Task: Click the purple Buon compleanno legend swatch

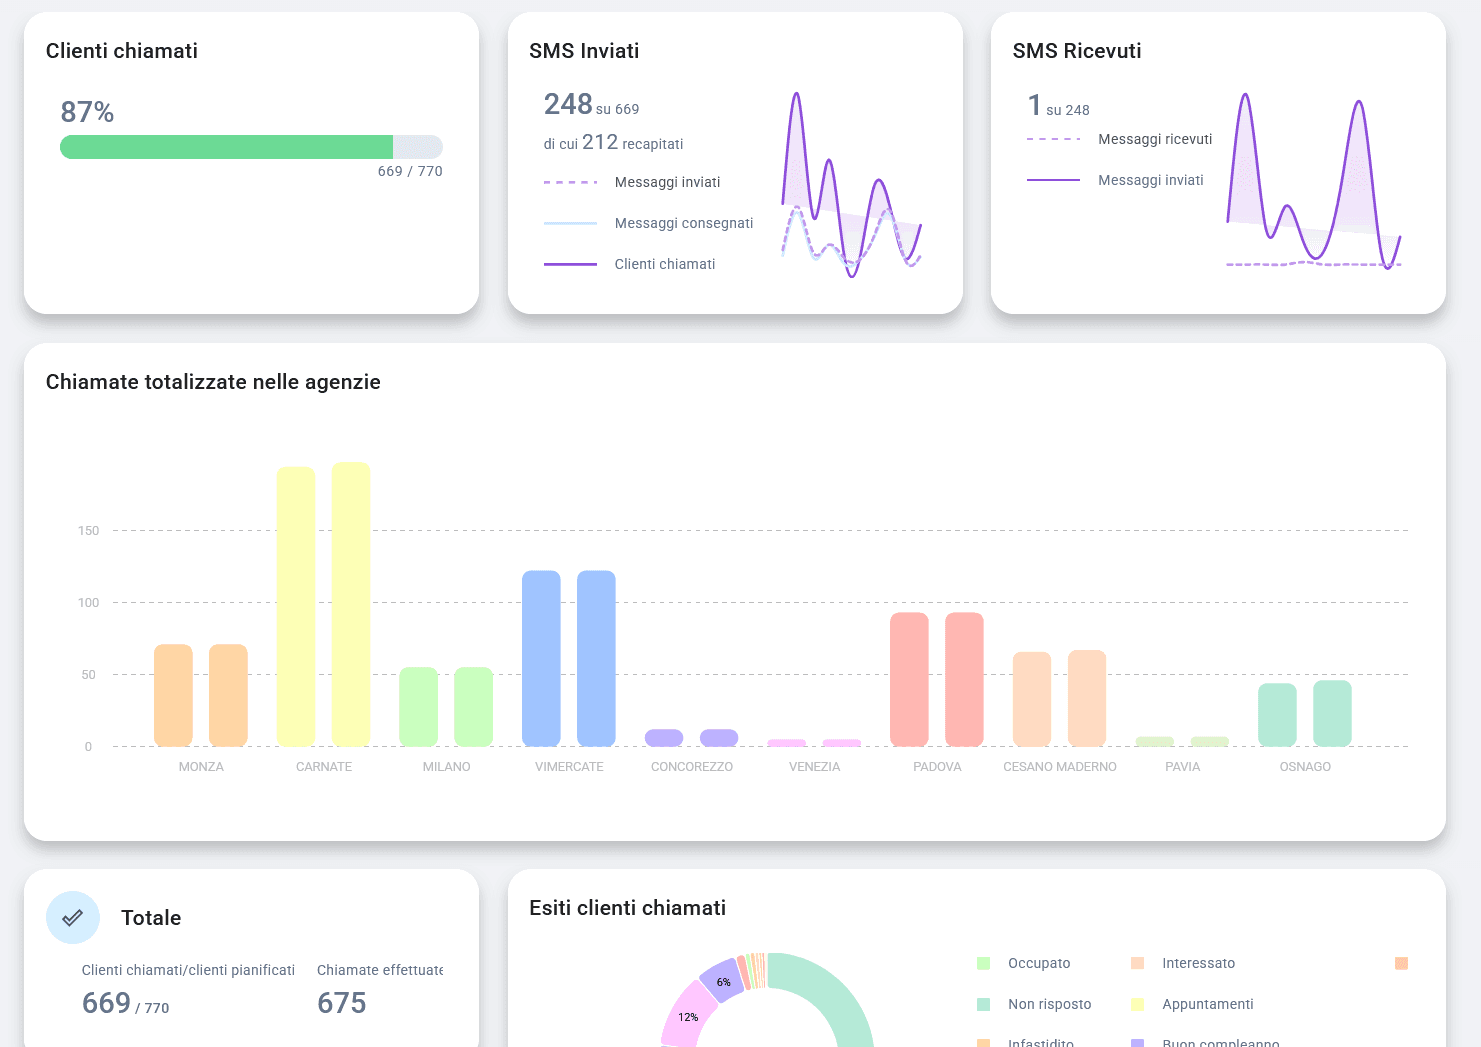Action: click(x=1138, y=1041)
